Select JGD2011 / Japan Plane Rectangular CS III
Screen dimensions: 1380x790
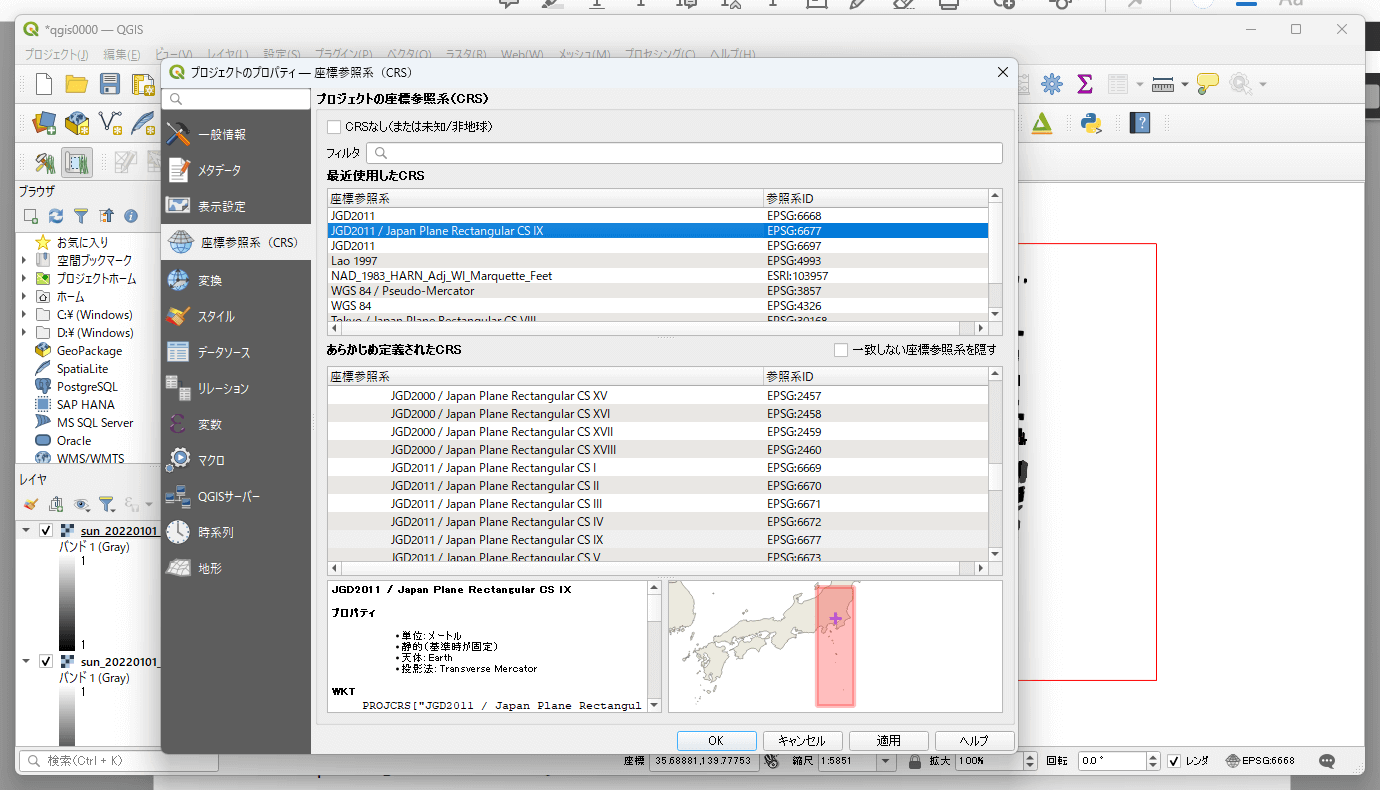point(658,504)
